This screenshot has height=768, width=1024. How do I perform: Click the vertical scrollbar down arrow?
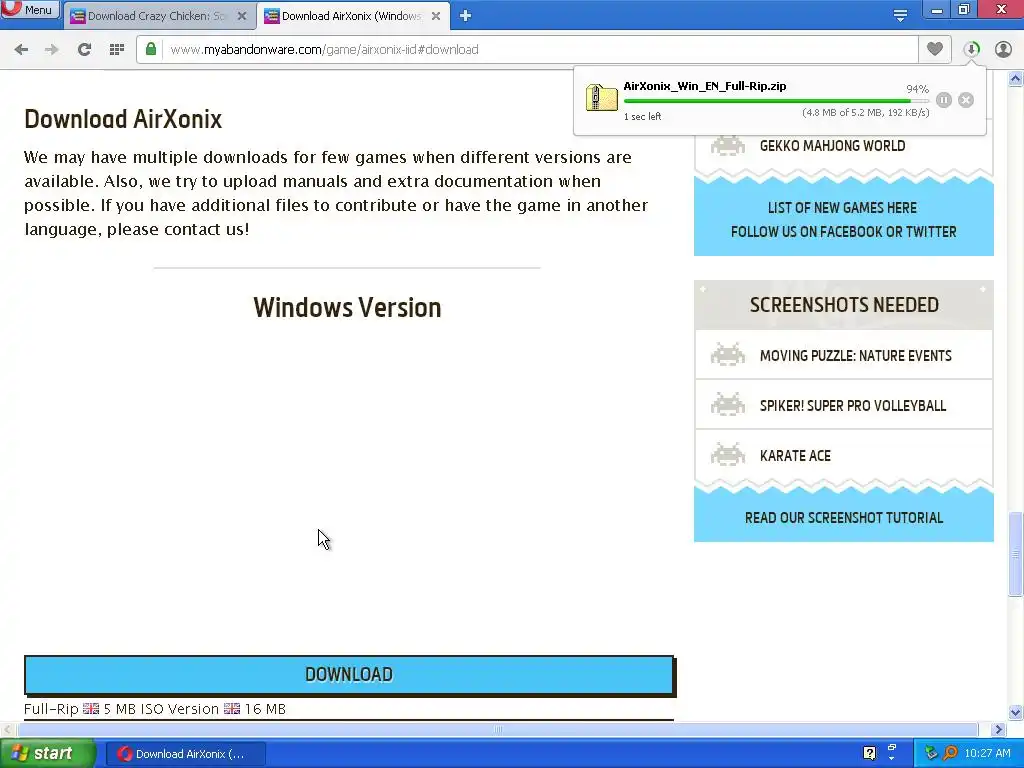click(1016, 712)
